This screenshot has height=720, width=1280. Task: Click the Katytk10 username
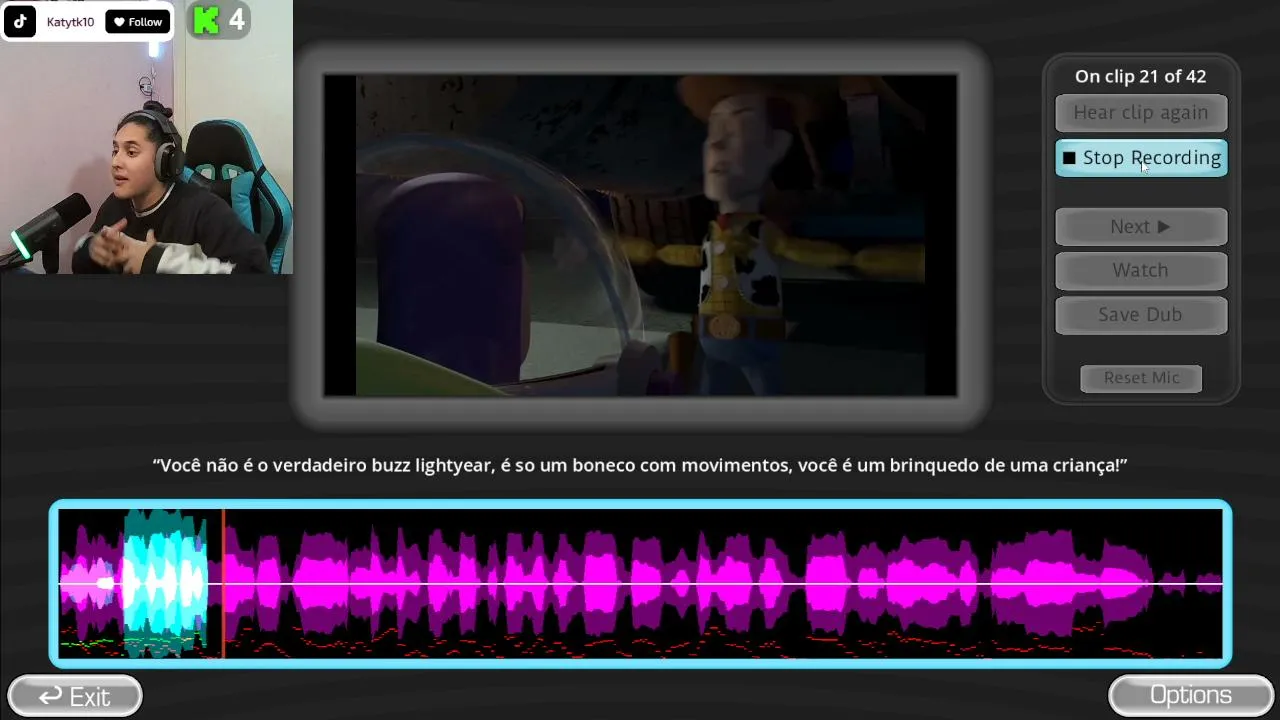click(x=70, y=22)
